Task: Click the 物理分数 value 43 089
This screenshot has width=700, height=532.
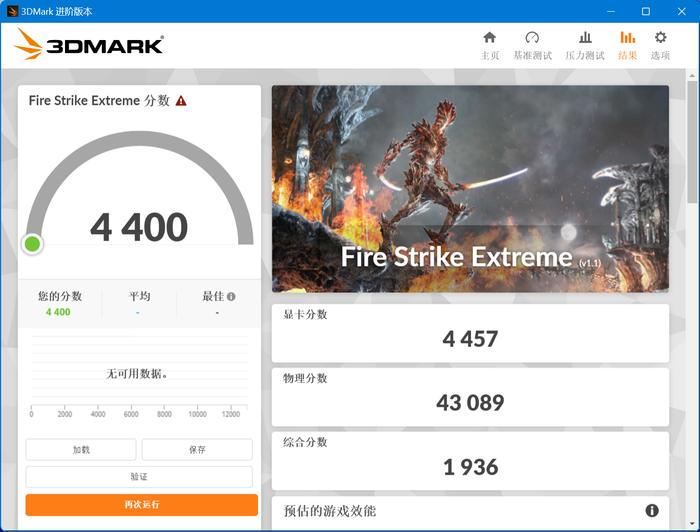Action: tap(470, 403)
